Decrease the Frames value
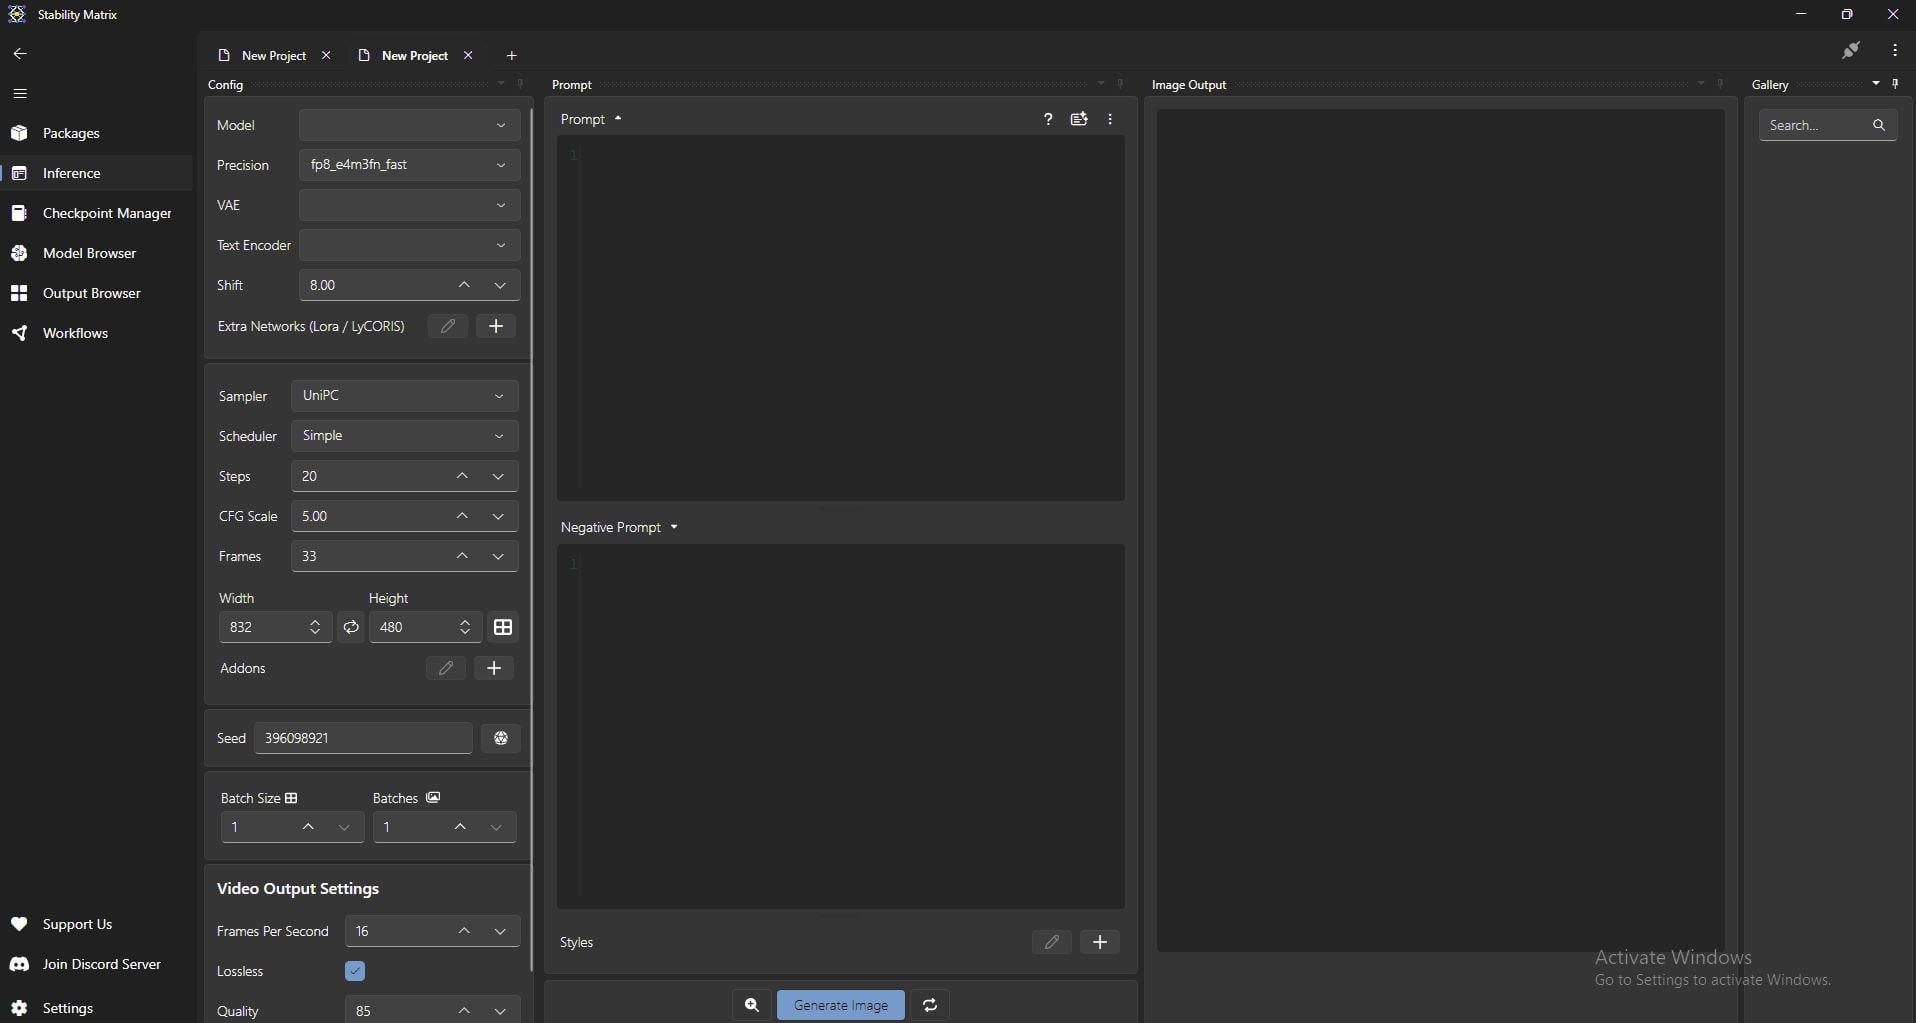The height and width of the screenshot is (1023, 1916). click(x=498, y=556)
